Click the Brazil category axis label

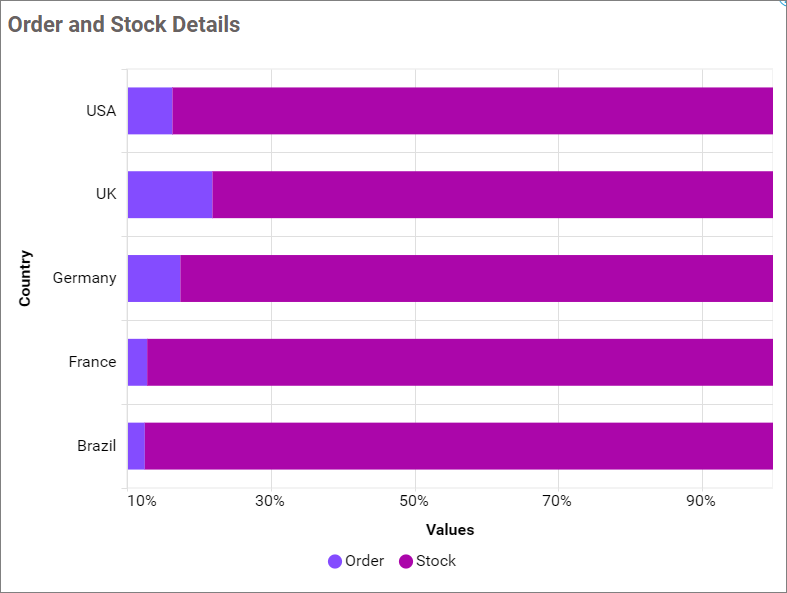point(97,446)
